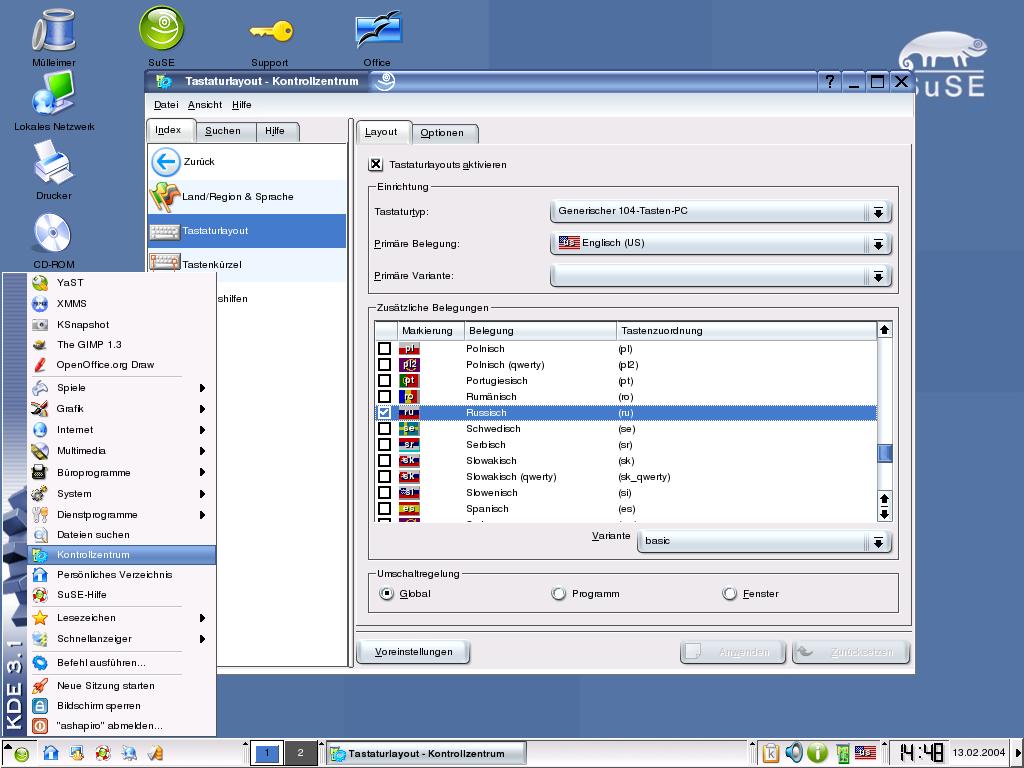Click Tastaturlayout - Kontrollzentrum taskbar button
1024x768 pixels.
pyautogui.click(x=426, y=754)
